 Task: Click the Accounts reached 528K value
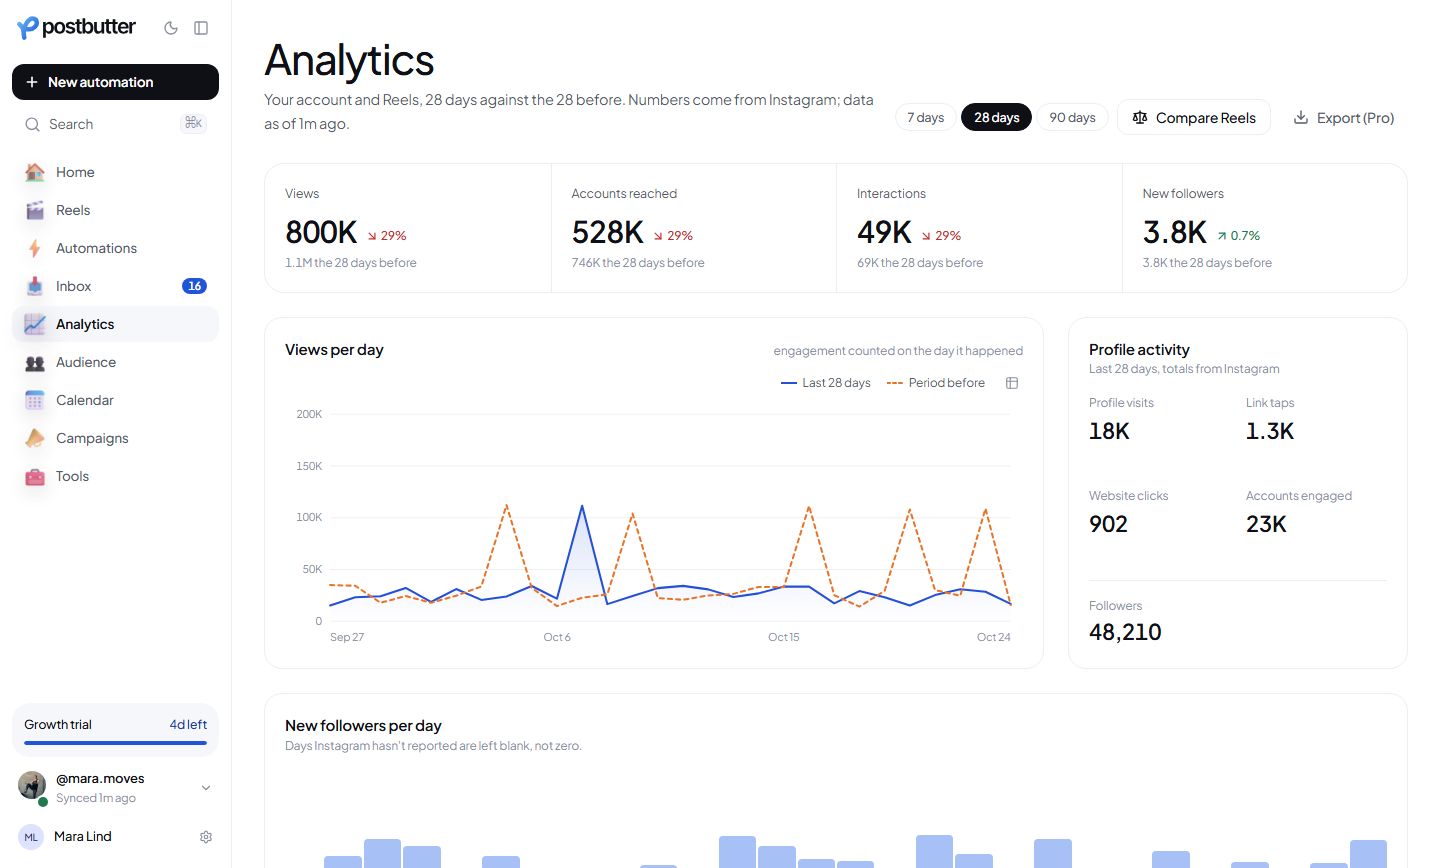click(607, 232)
